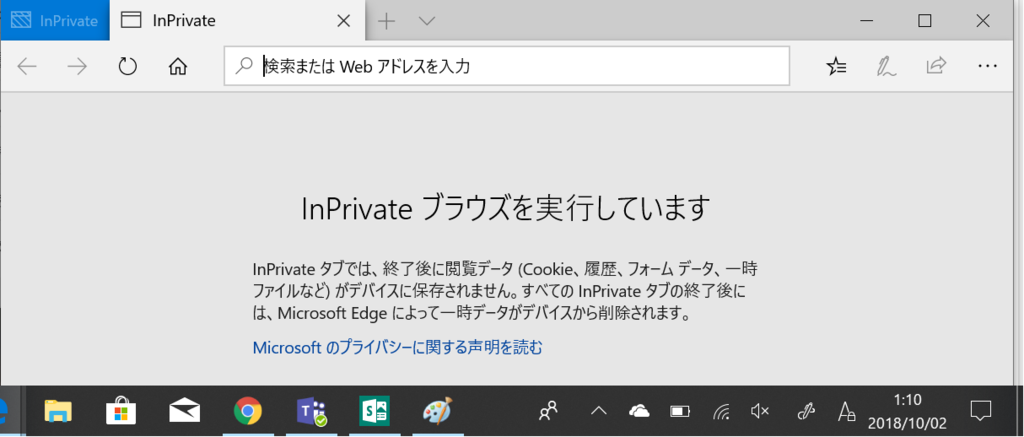Click the Forward navigation arrow
Screen dimensions: 1024x437
click(x=77, y=66)
